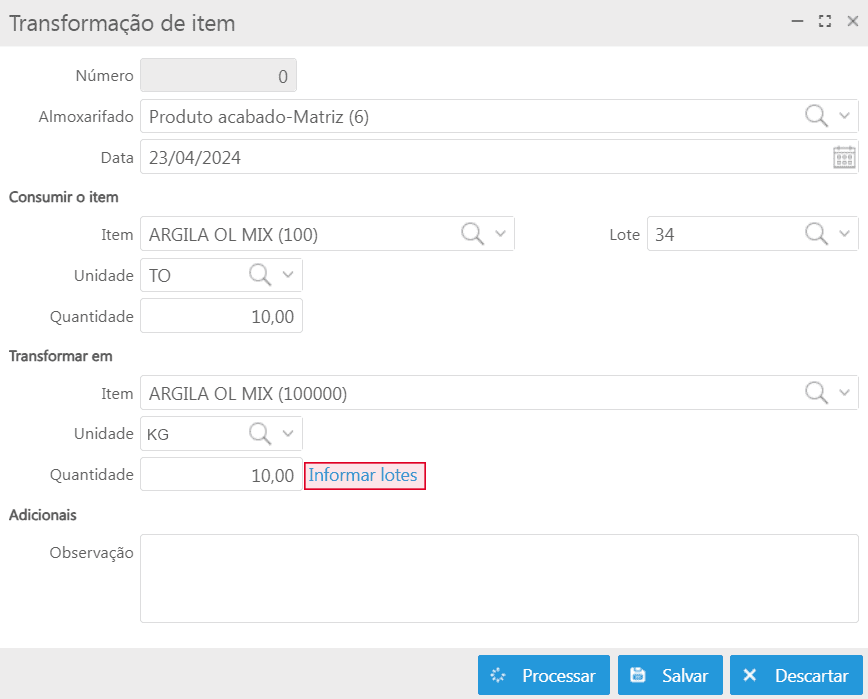
Task: Open dropdown for ARGILA OL MIX (100) item
Action: 500,235
